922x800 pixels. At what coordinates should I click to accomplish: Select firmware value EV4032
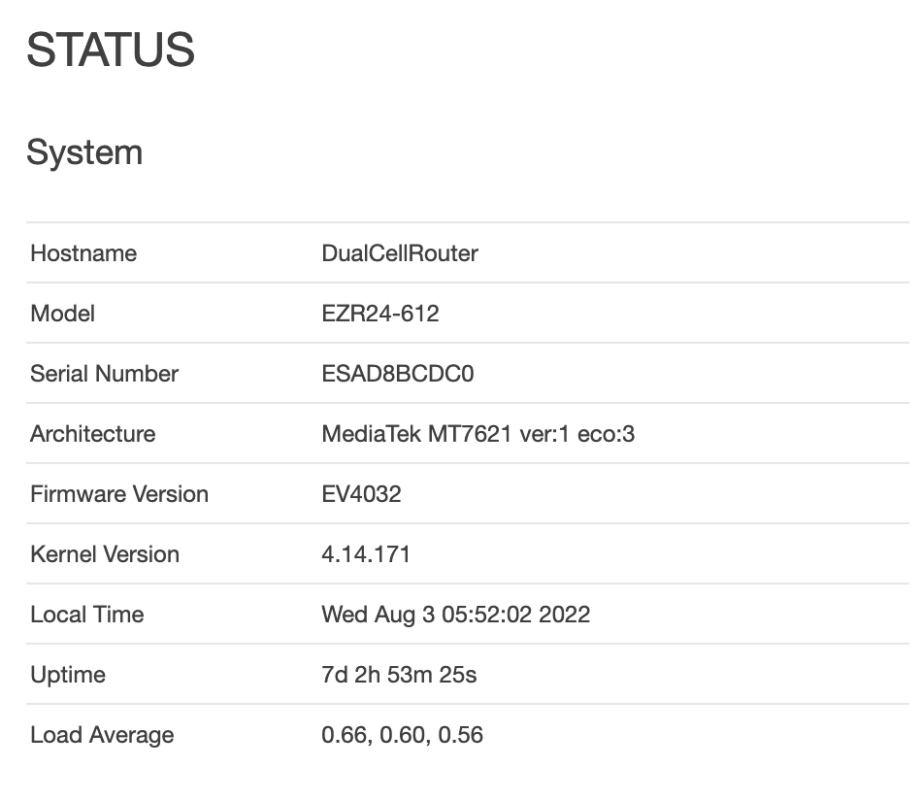pyautogui.click(x=362, y=494)
